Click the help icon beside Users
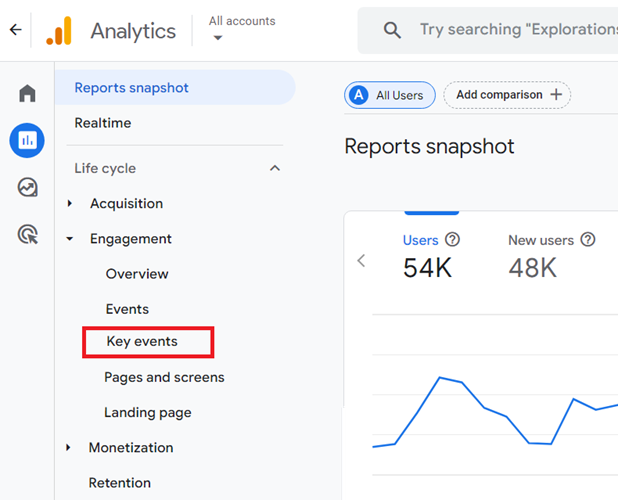This screenshot has height=500, width=618. (x=453, y=240)
